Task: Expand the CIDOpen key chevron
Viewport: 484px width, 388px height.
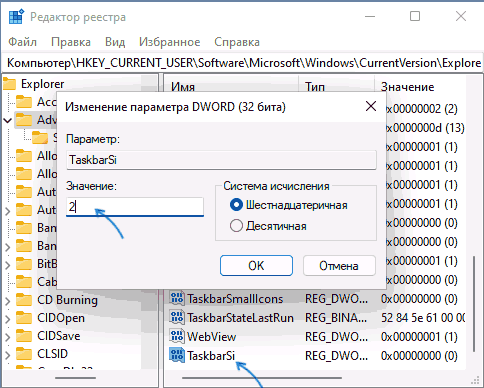Action: pyautogui.click(x=7, y=319)
